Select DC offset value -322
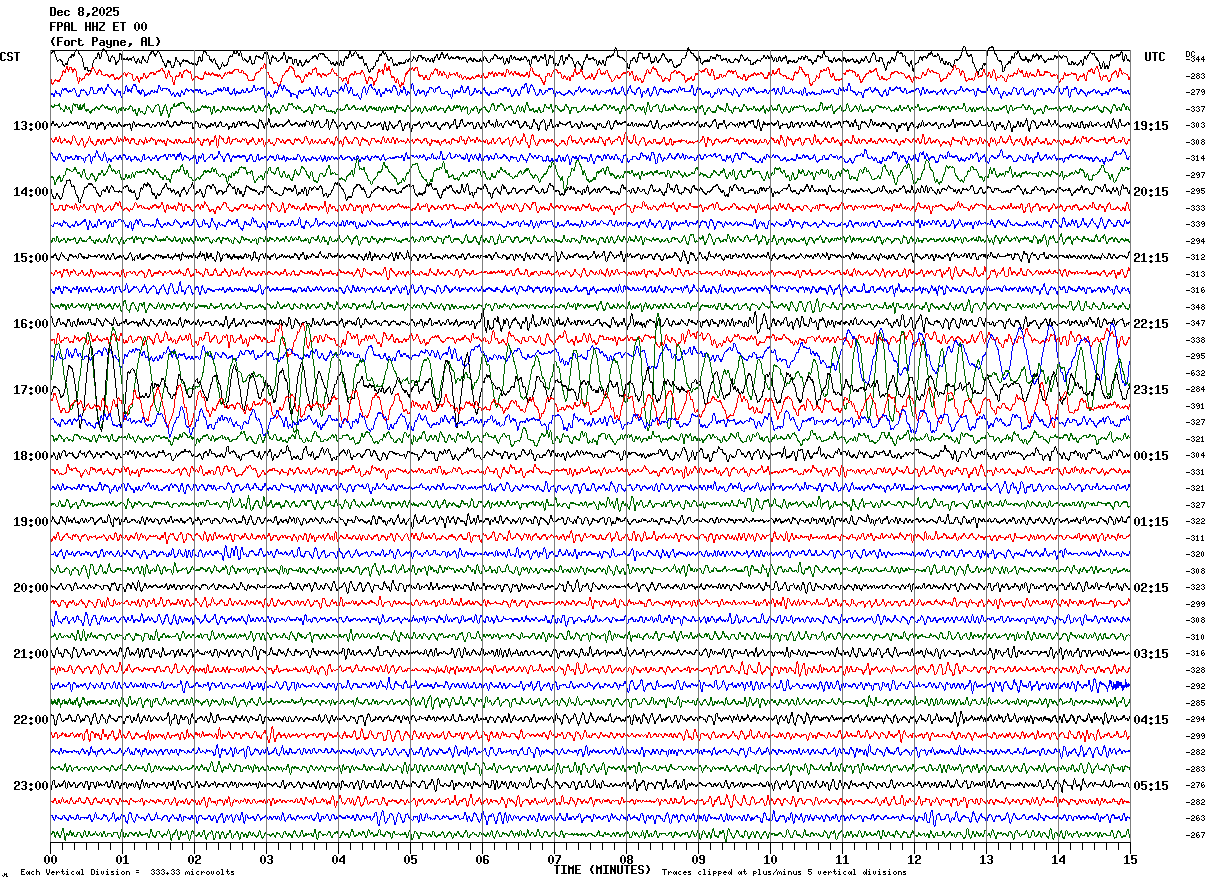 tap(1195, 521)
